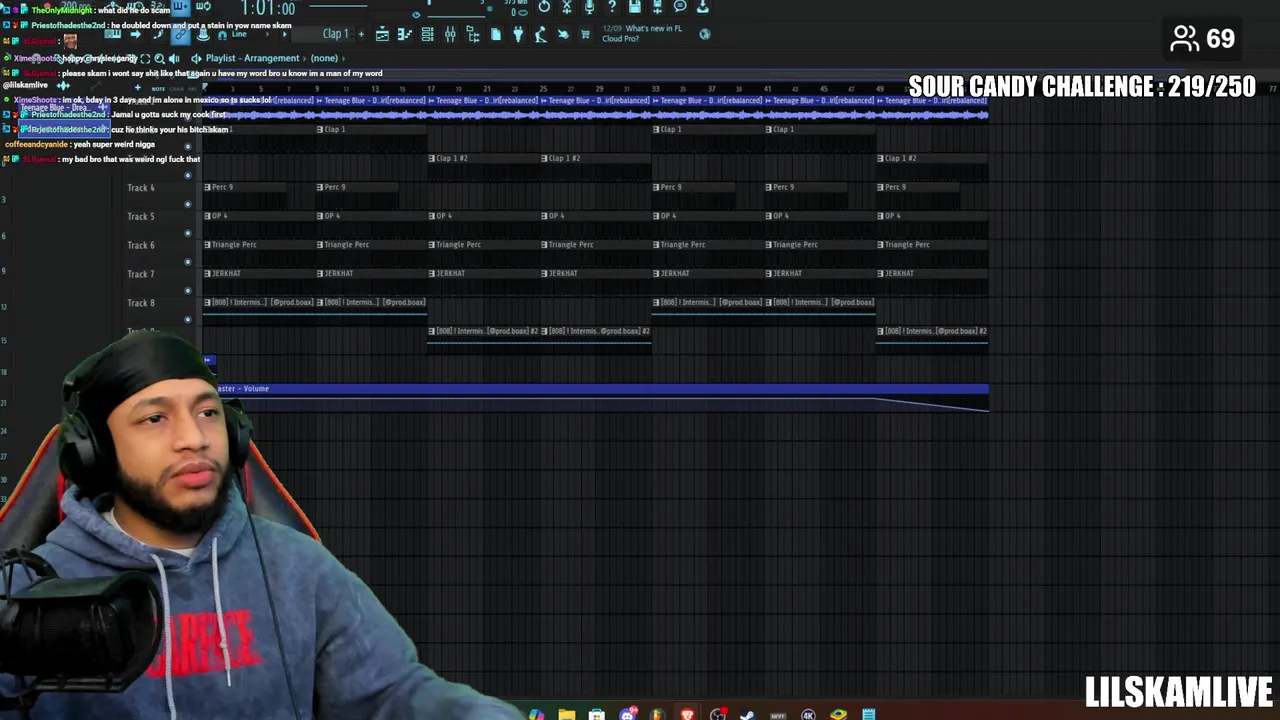Open the plugin picker plug icon

(x=518, y=34)
